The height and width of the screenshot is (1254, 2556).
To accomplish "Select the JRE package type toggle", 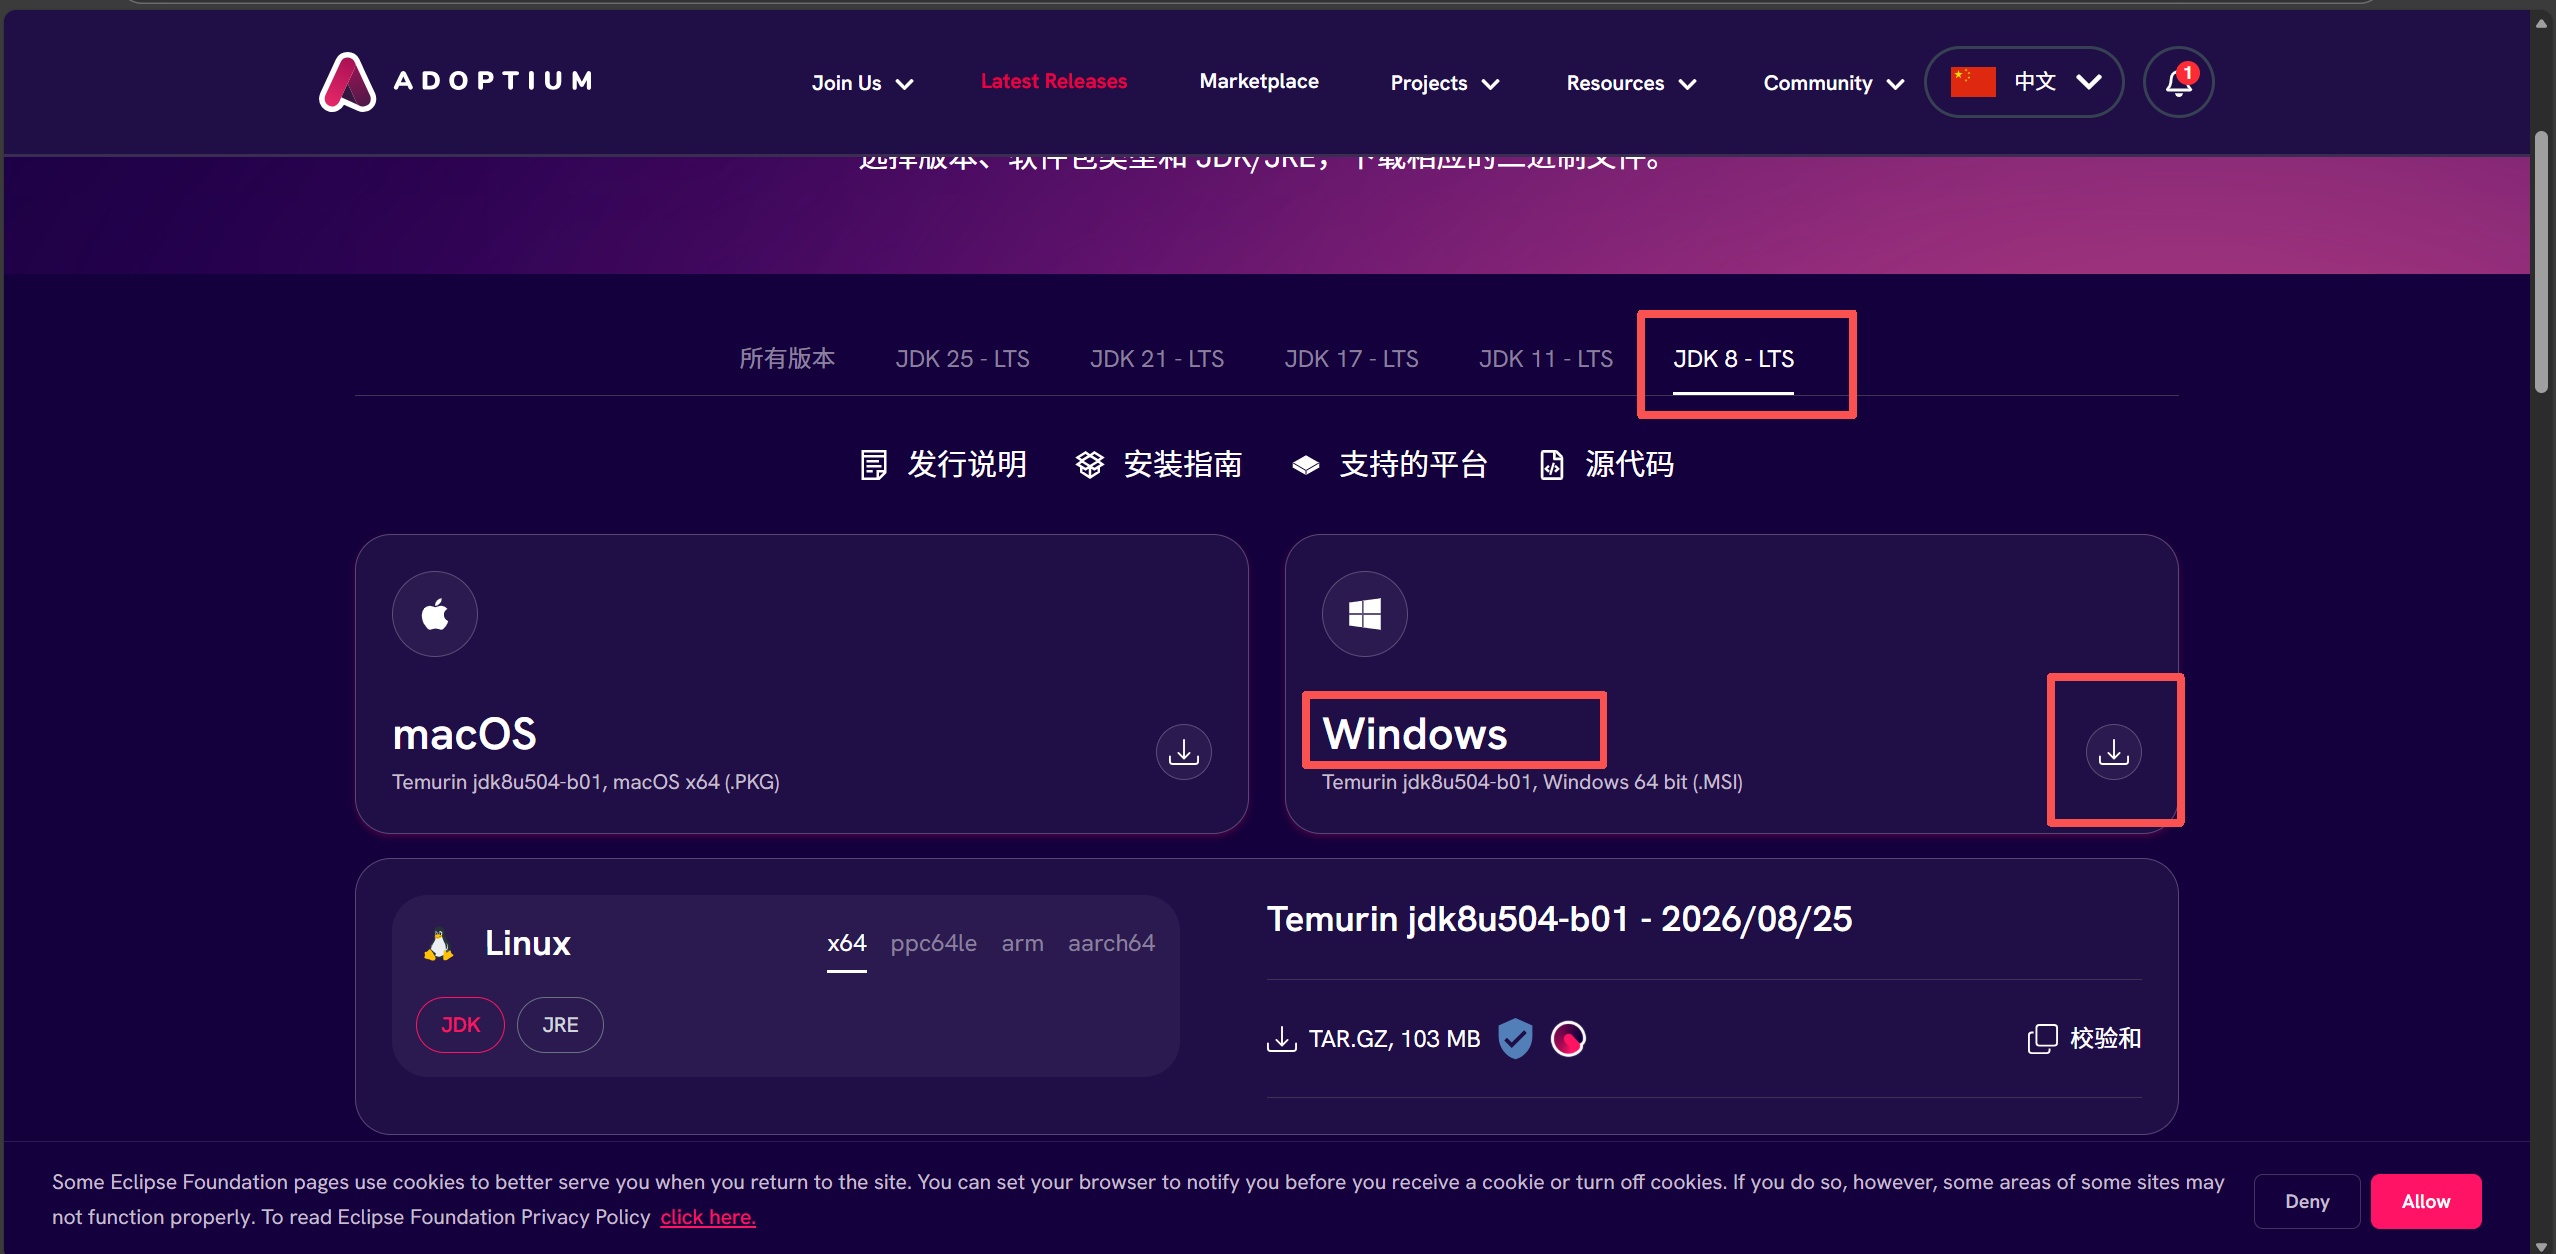I will click(560, 1025).
